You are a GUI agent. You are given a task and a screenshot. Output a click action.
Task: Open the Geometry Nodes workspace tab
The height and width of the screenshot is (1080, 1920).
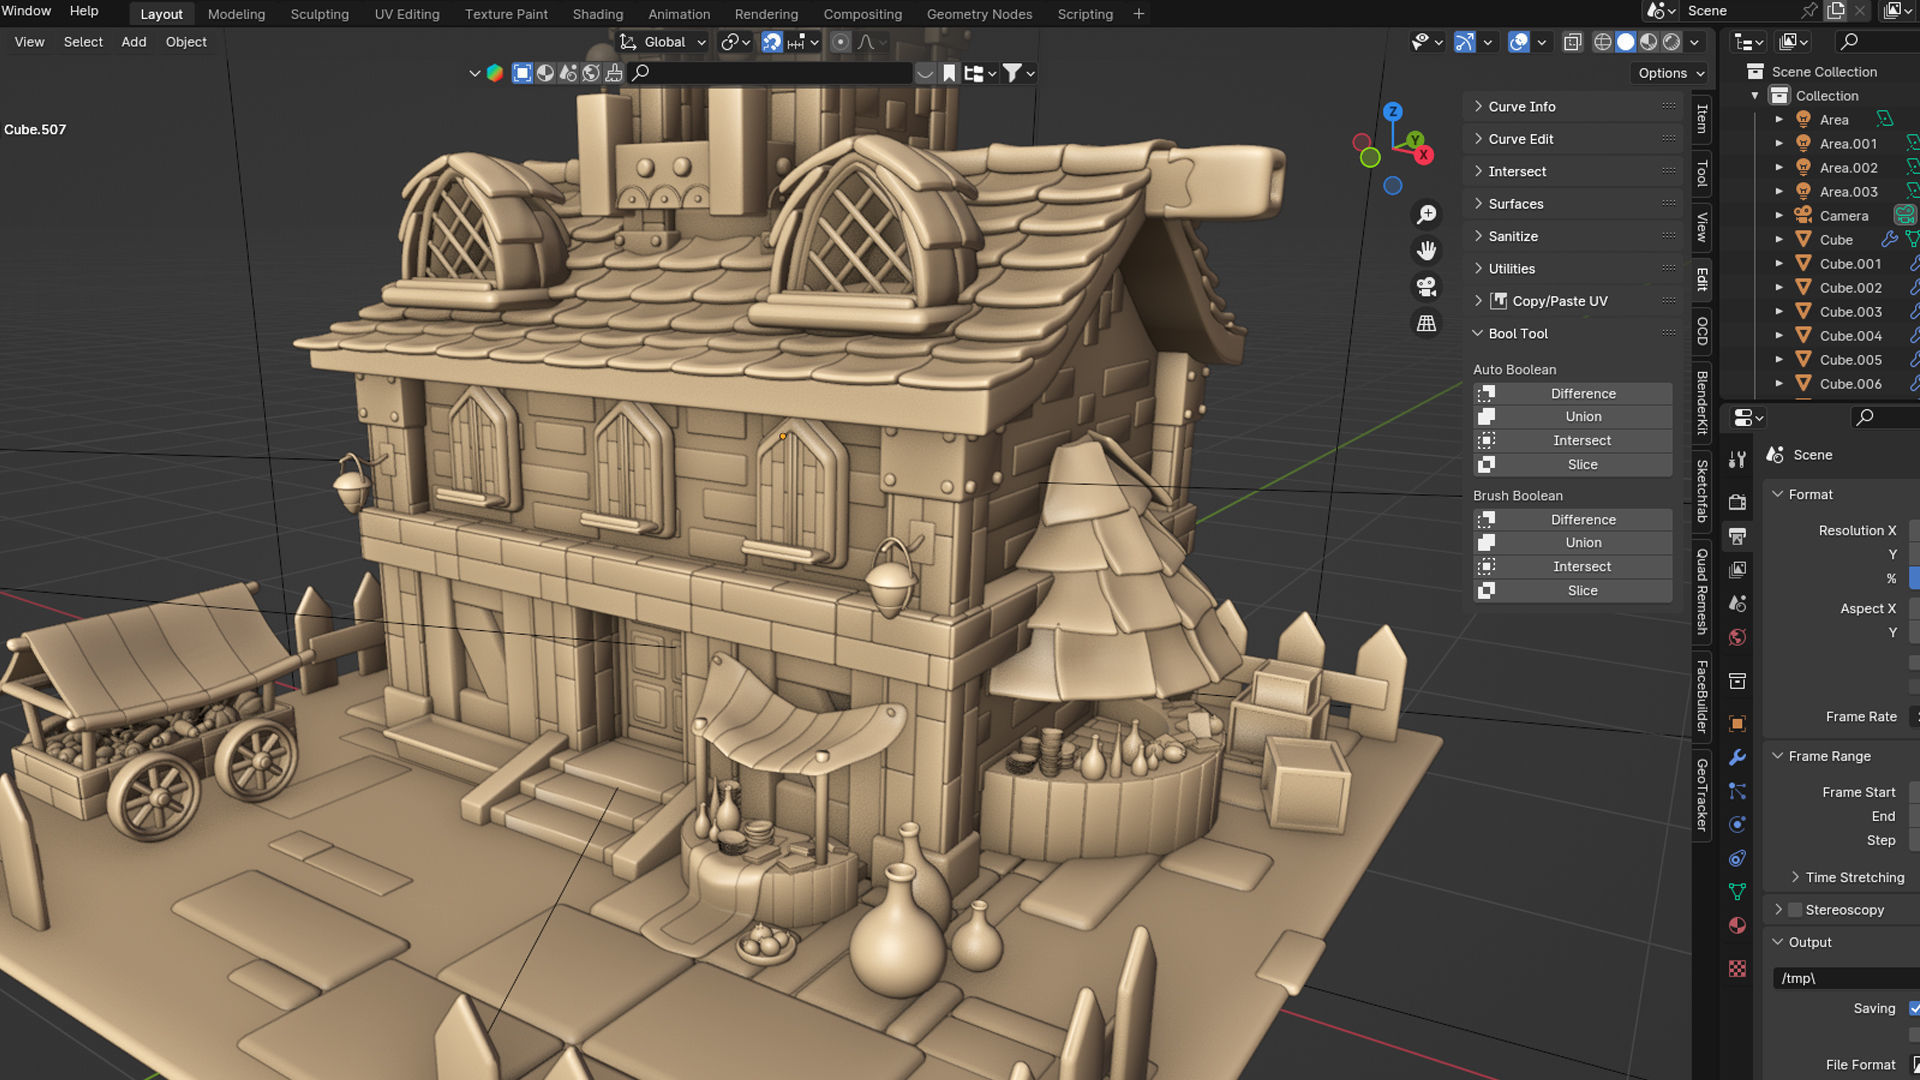tap(979, 14)
